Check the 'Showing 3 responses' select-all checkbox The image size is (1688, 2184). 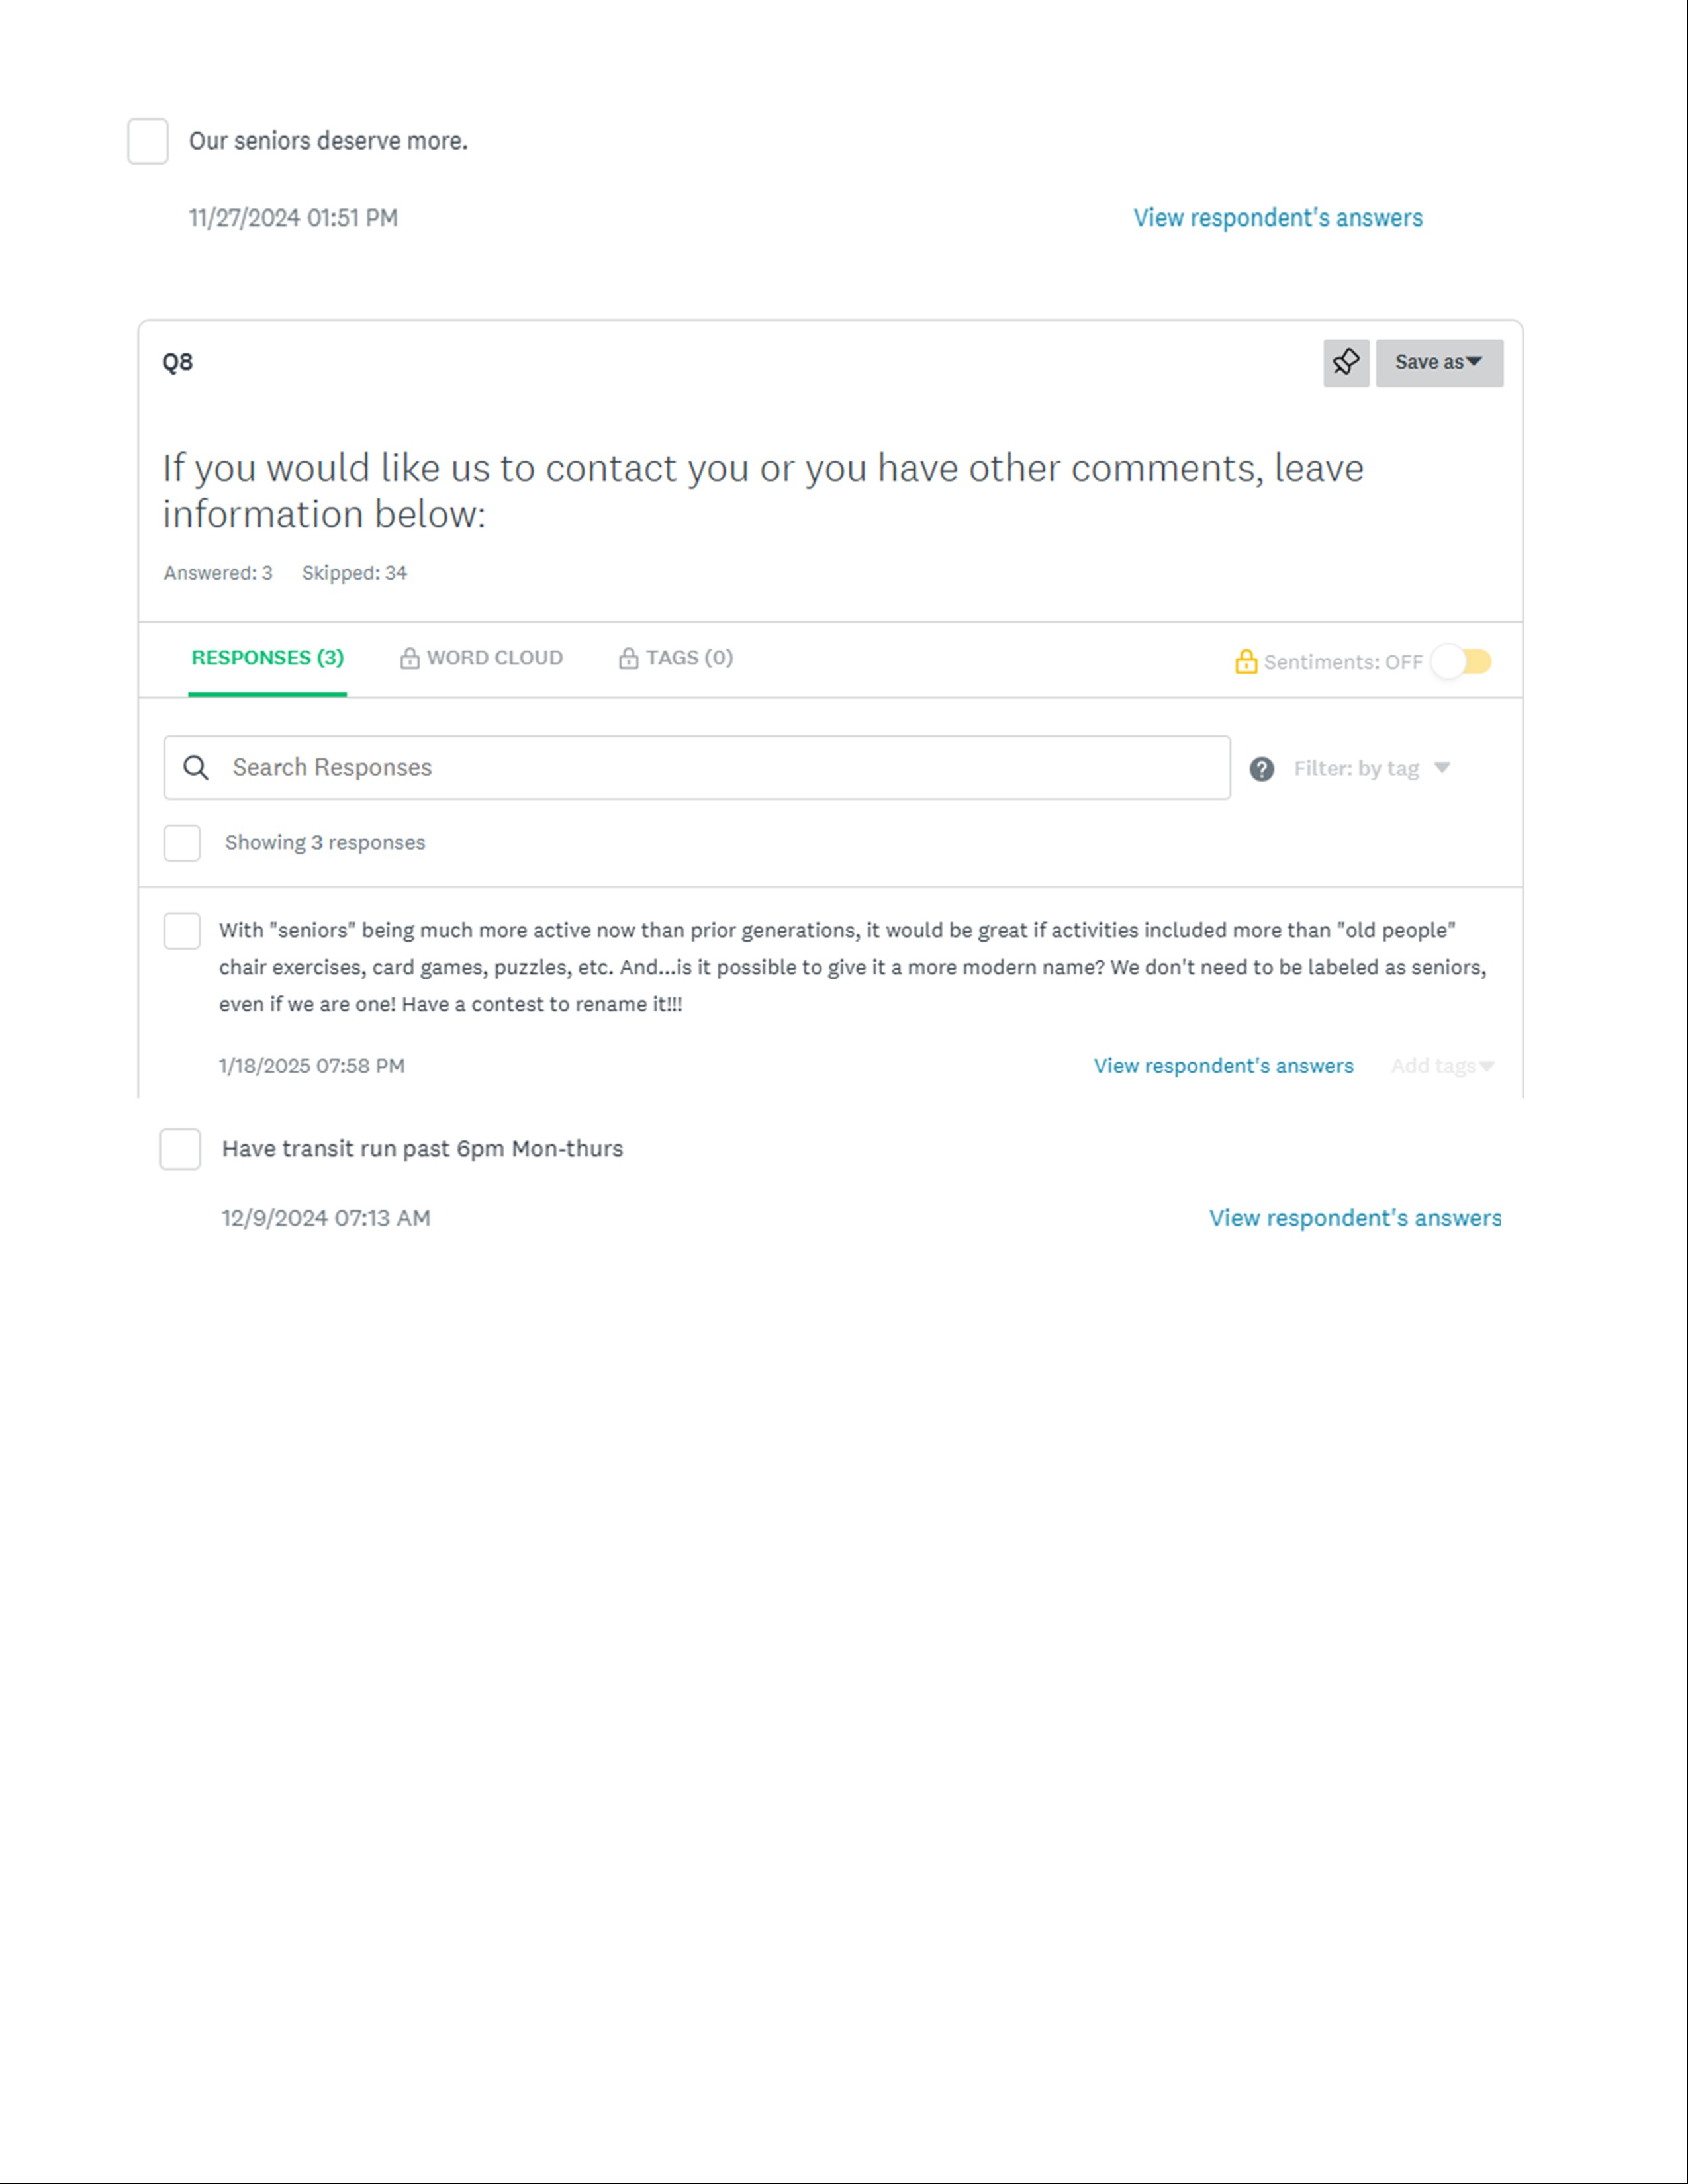(182, 842)
